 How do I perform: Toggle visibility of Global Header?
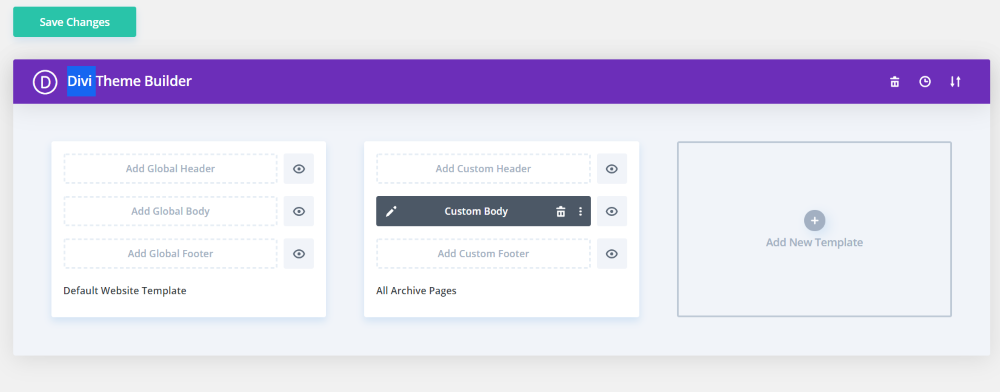(299, 169)
